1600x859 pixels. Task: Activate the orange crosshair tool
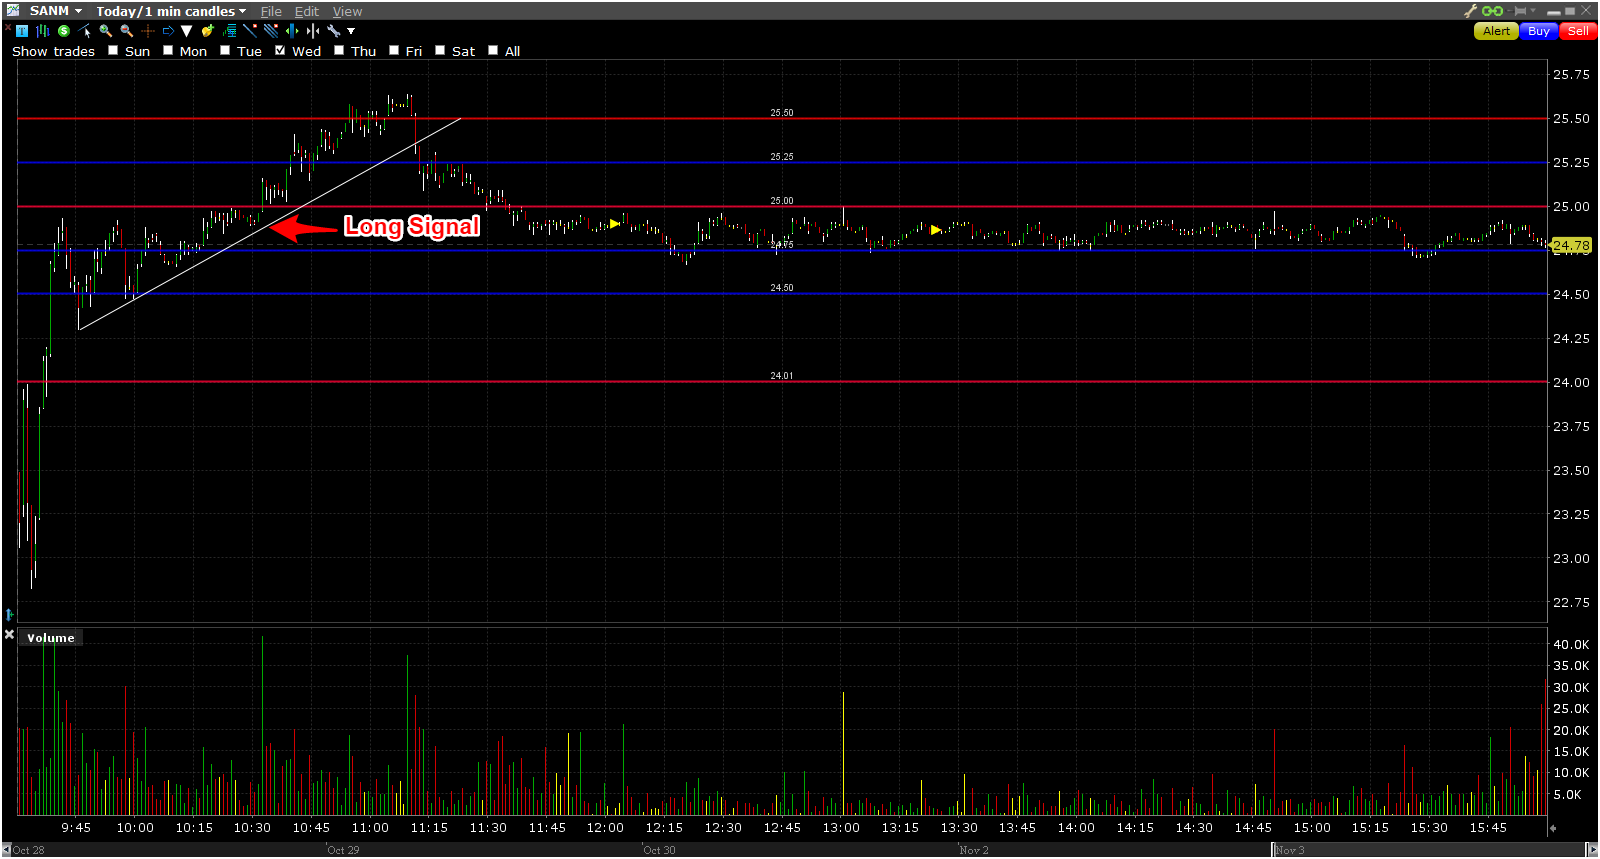click(x=147, y=31)
